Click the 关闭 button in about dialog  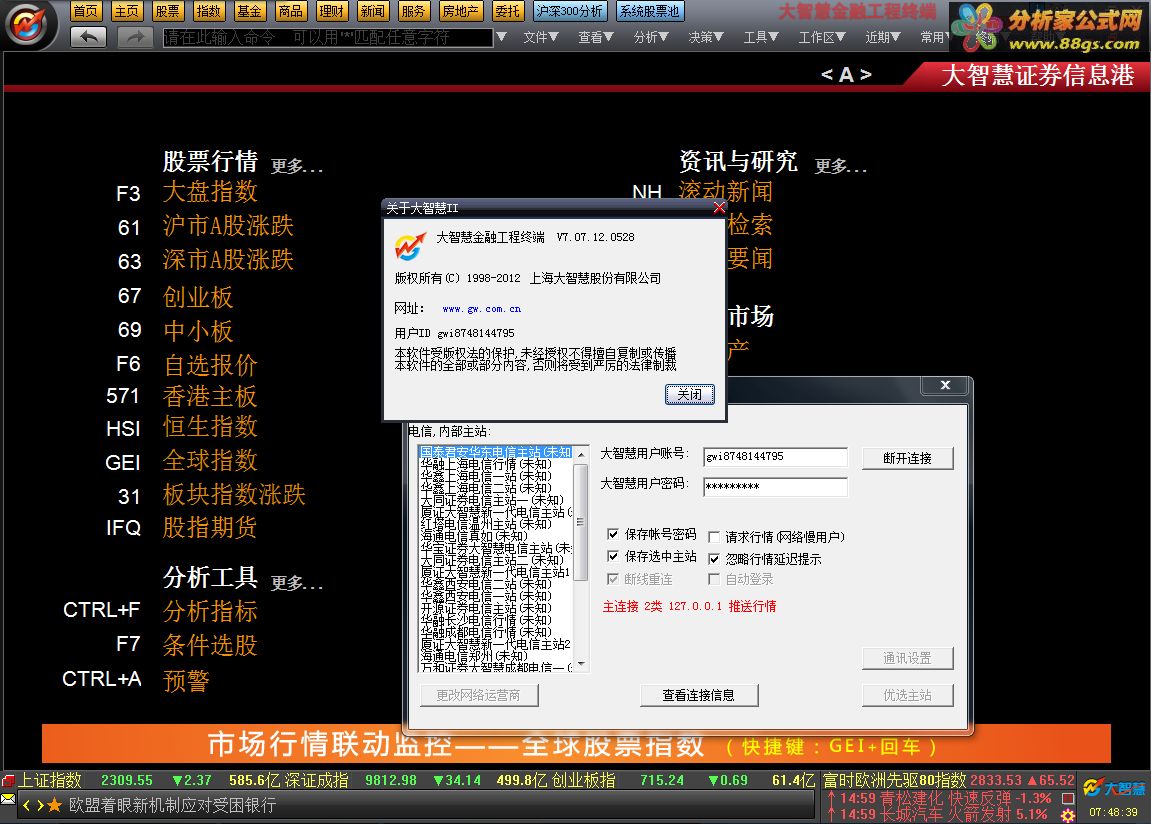click(x=689, y=394)
